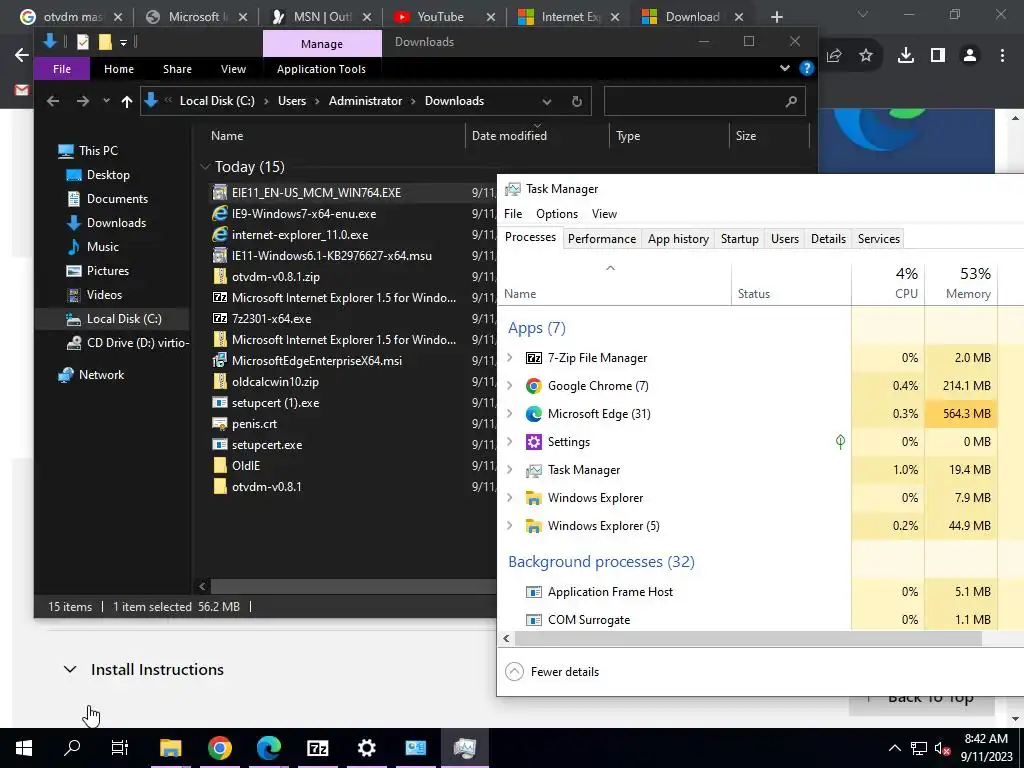Viewport: 1024px width, 768px height.
Task: Open the address bar history dropdown
Action: point(547,101)
